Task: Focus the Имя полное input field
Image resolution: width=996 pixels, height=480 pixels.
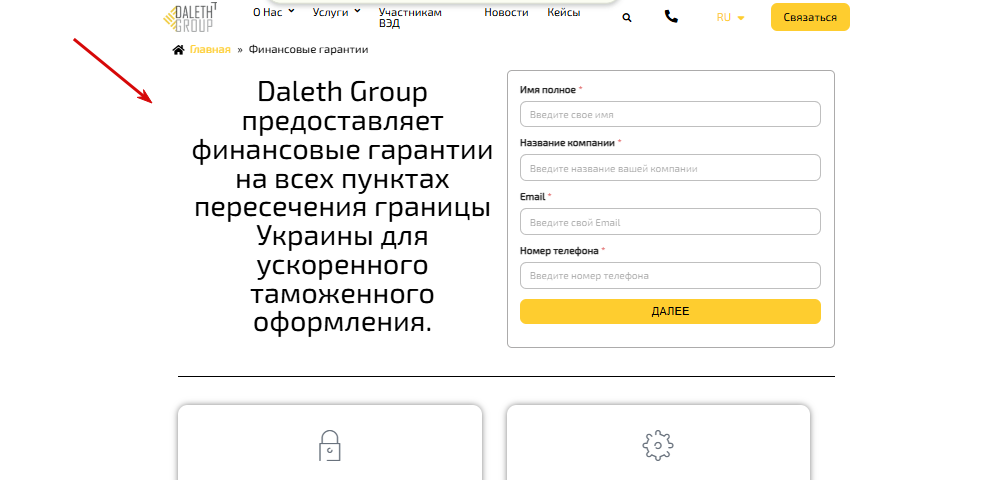Action: click(670, 114)
